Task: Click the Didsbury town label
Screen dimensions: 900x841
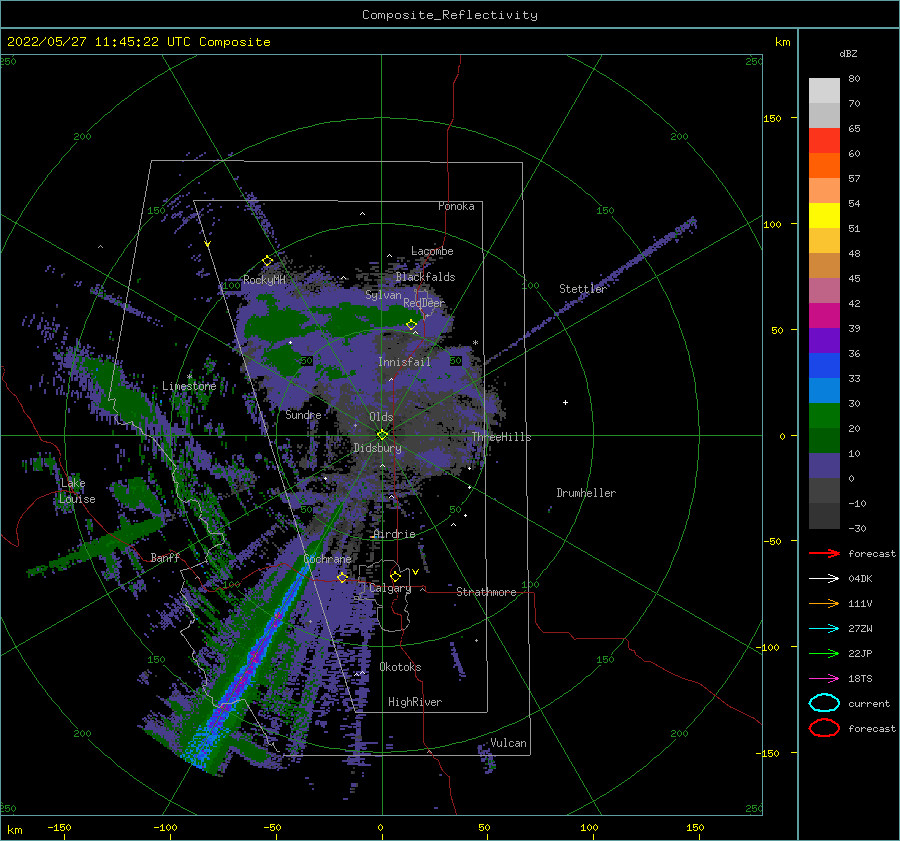Action: coord(377,448)
